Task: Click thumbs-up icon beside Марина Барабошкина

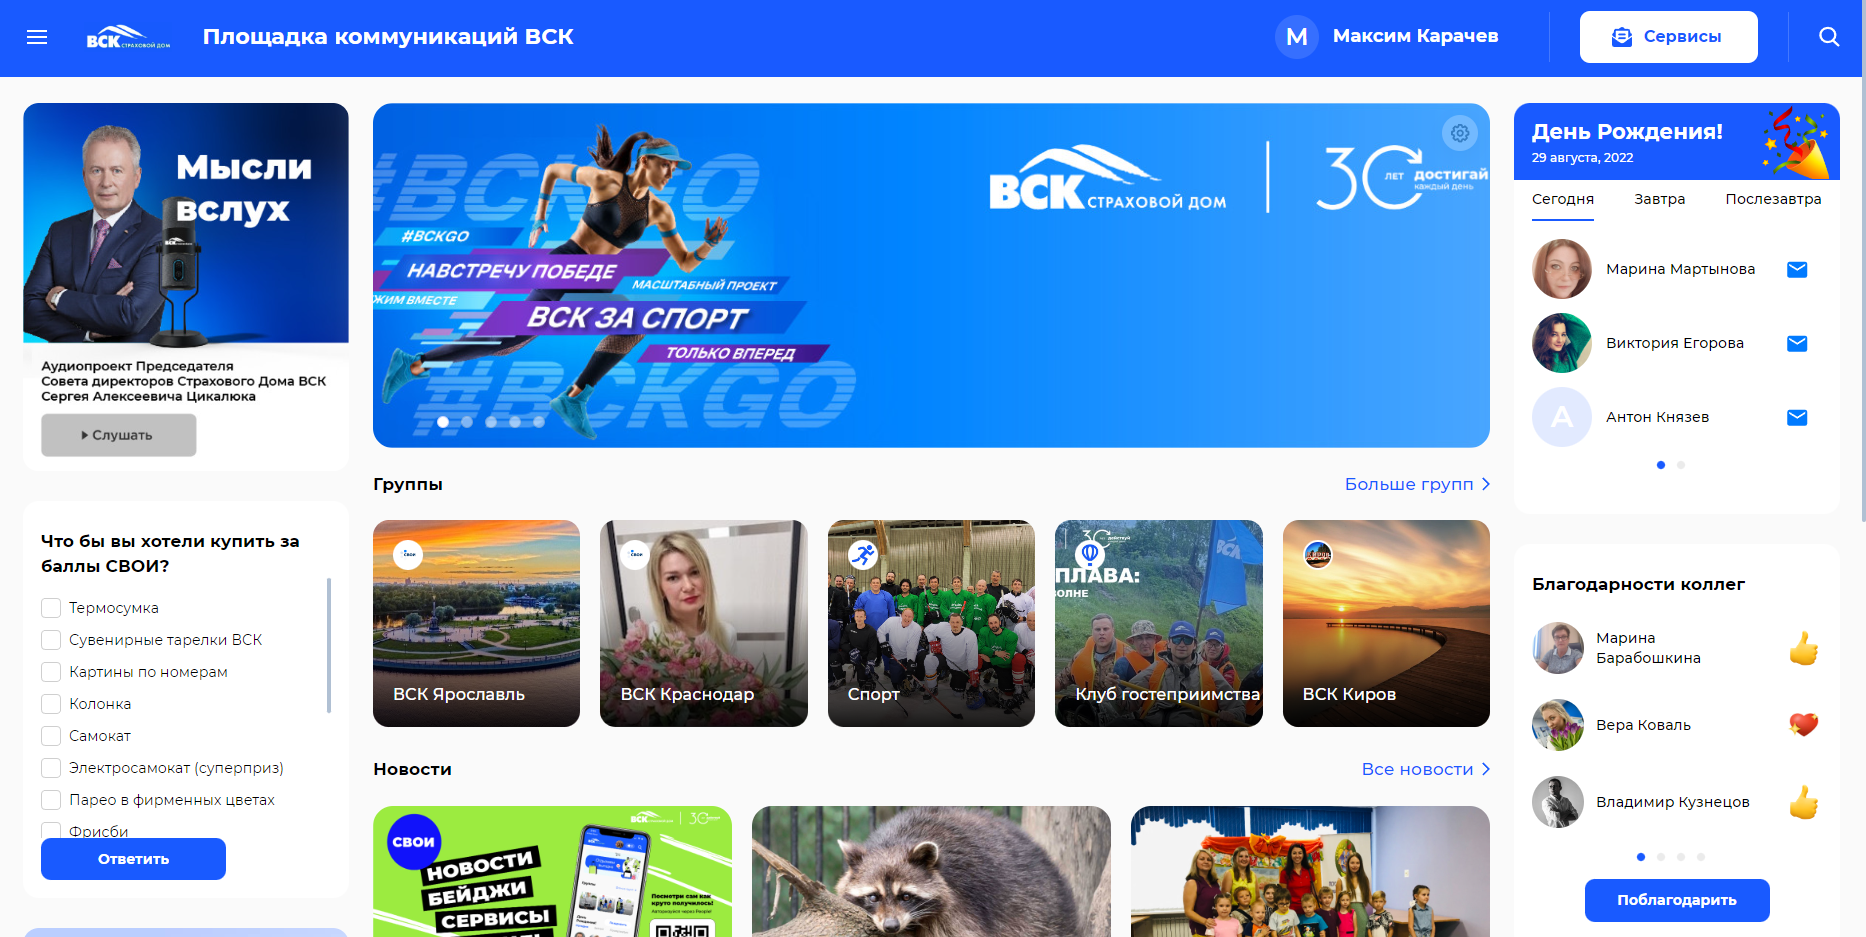Action: click(x=1803, y=648)
